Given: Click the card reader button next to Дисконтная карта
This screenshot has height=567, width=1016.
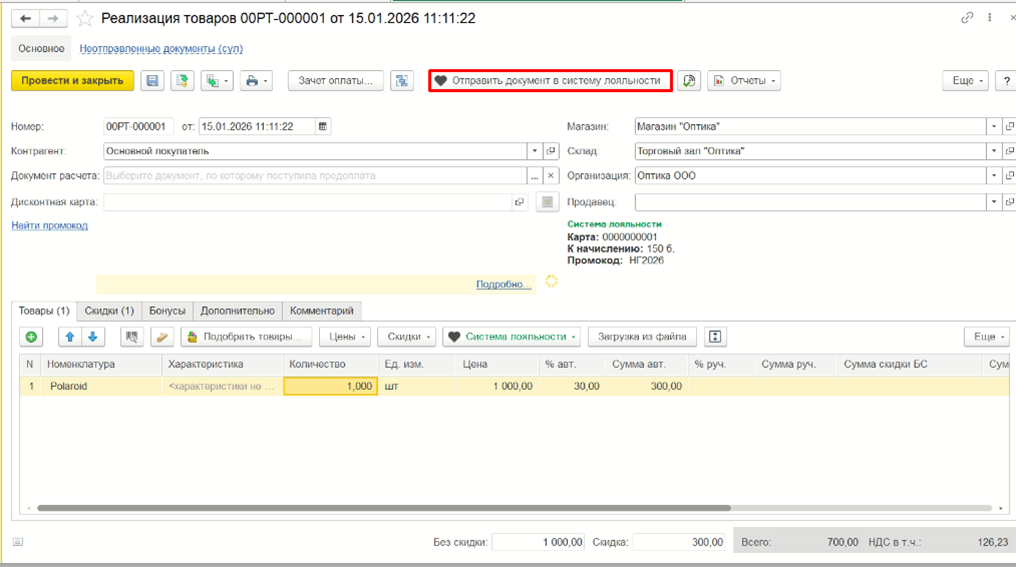Looking at the screenshot, I should click(548, 202).
